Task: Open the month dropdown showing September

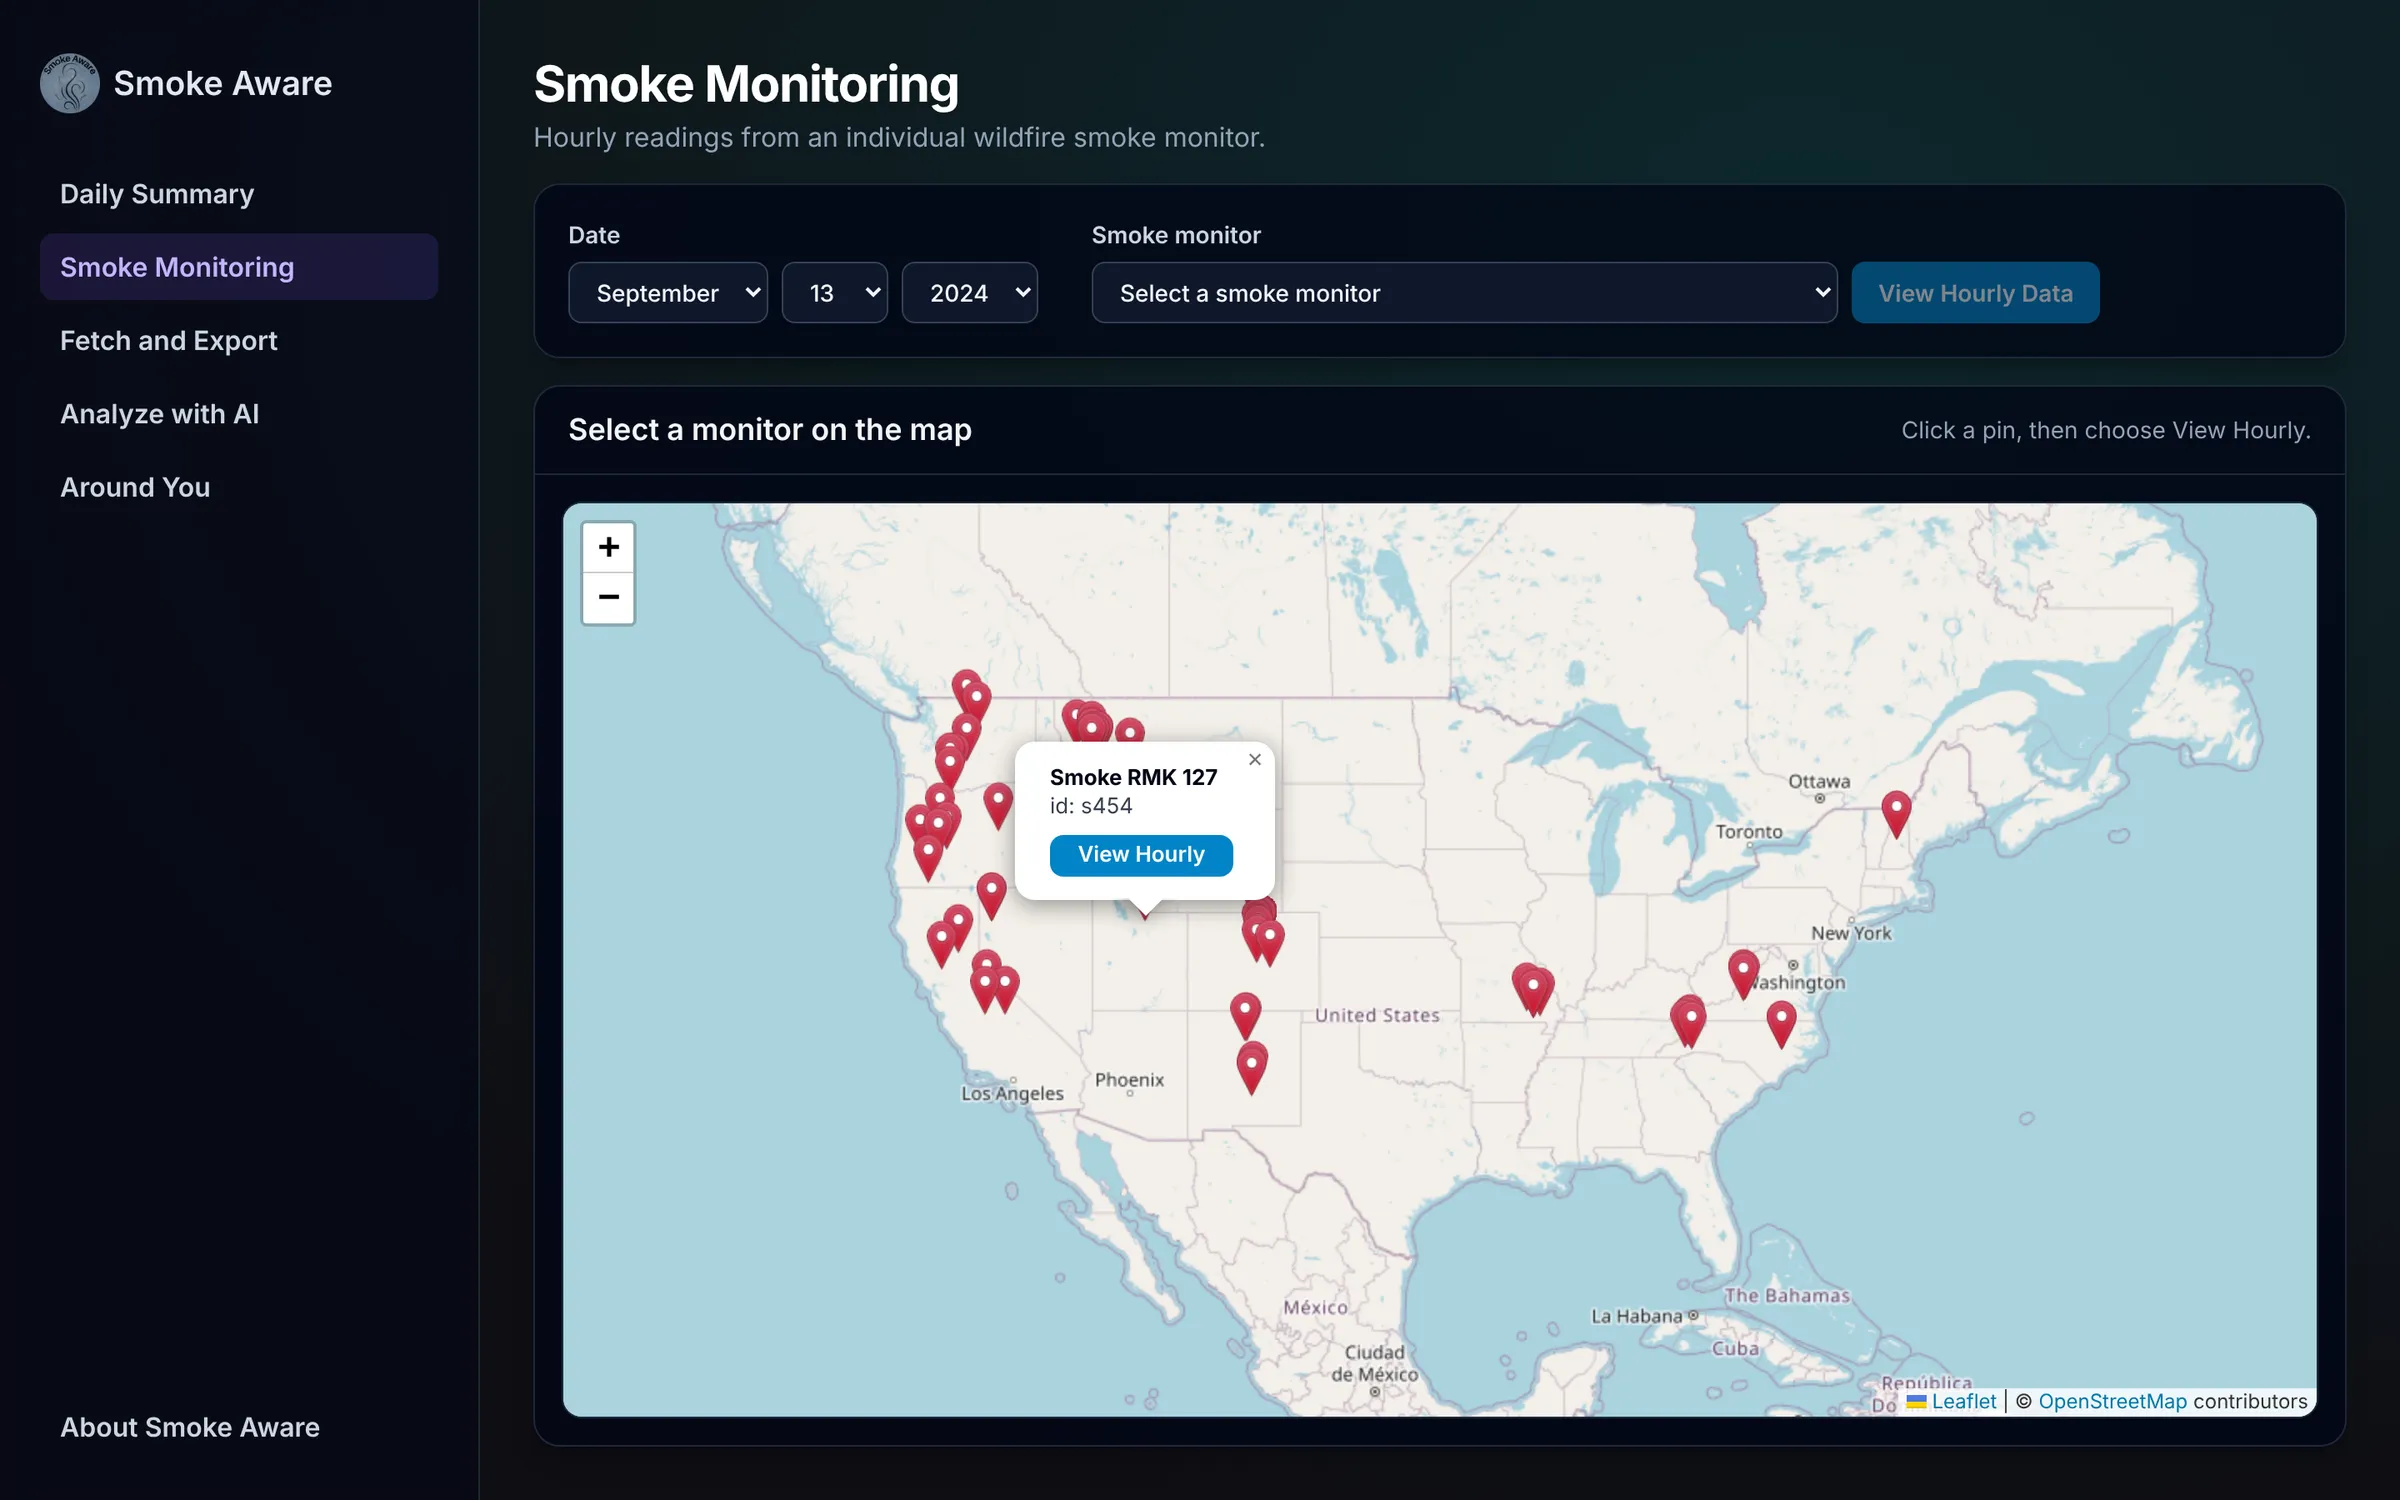Action: [668, 293]
